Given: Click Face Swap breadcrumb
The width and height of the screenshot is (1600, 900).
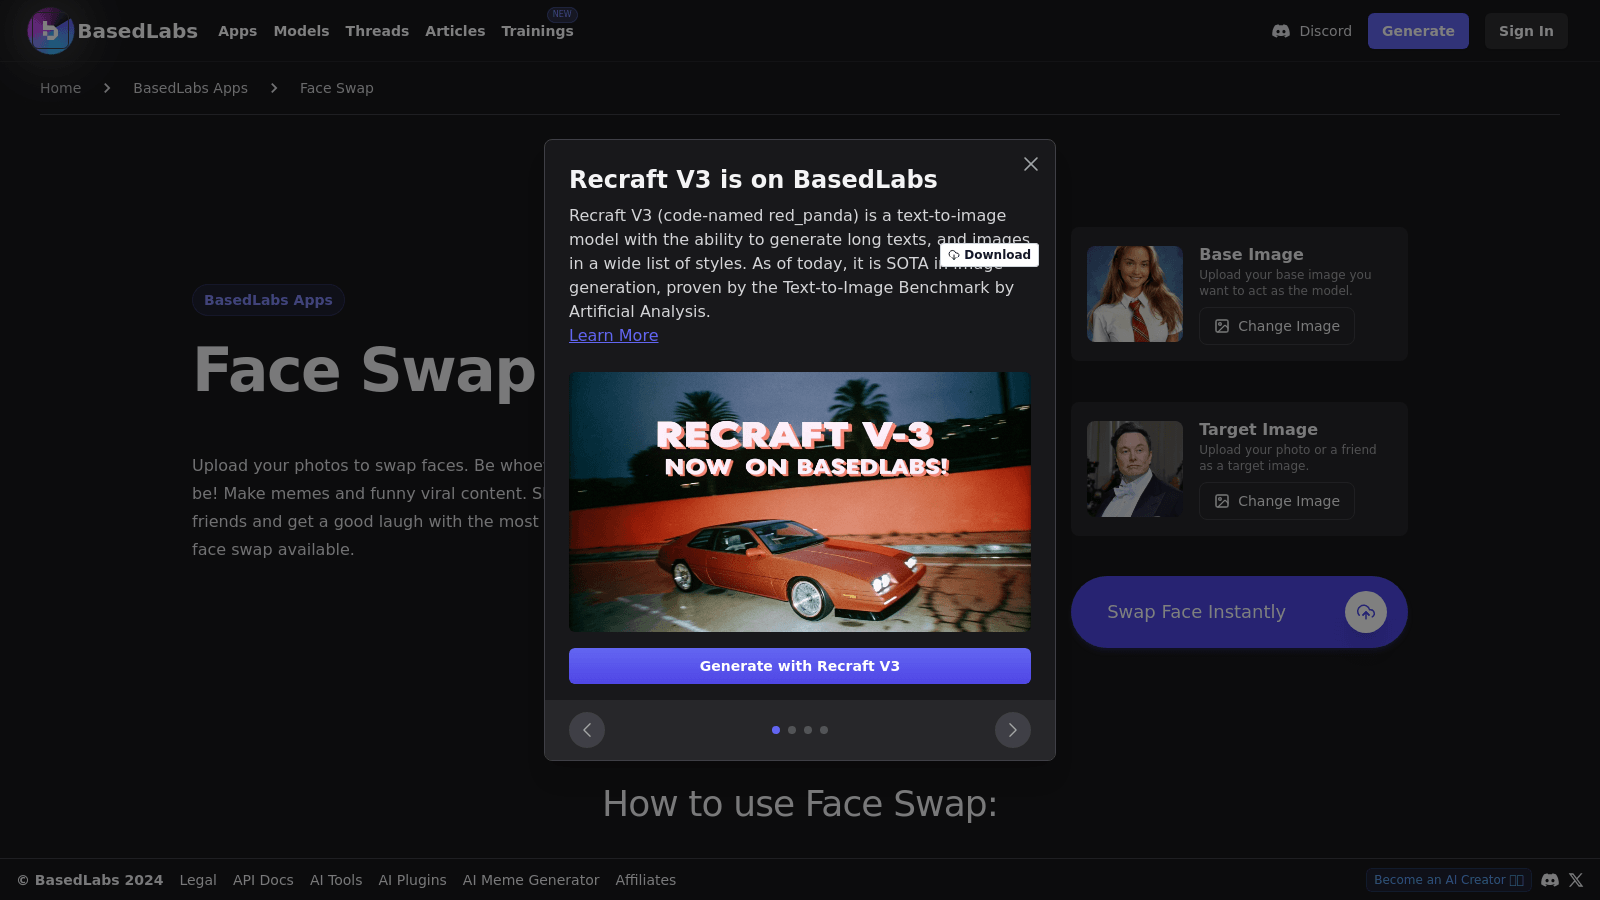Looking at the screenshot, I should coord(337,88).
